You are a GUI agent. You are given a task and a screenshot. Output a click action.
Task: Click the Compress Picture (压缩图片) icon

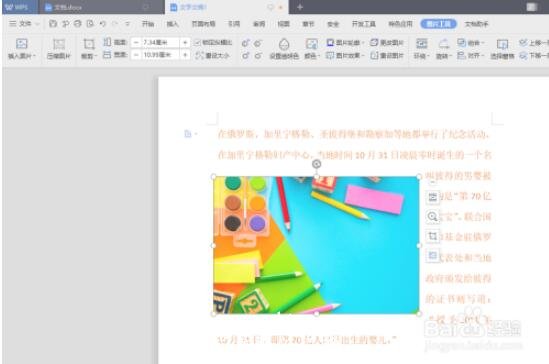[x=59, y=44]
